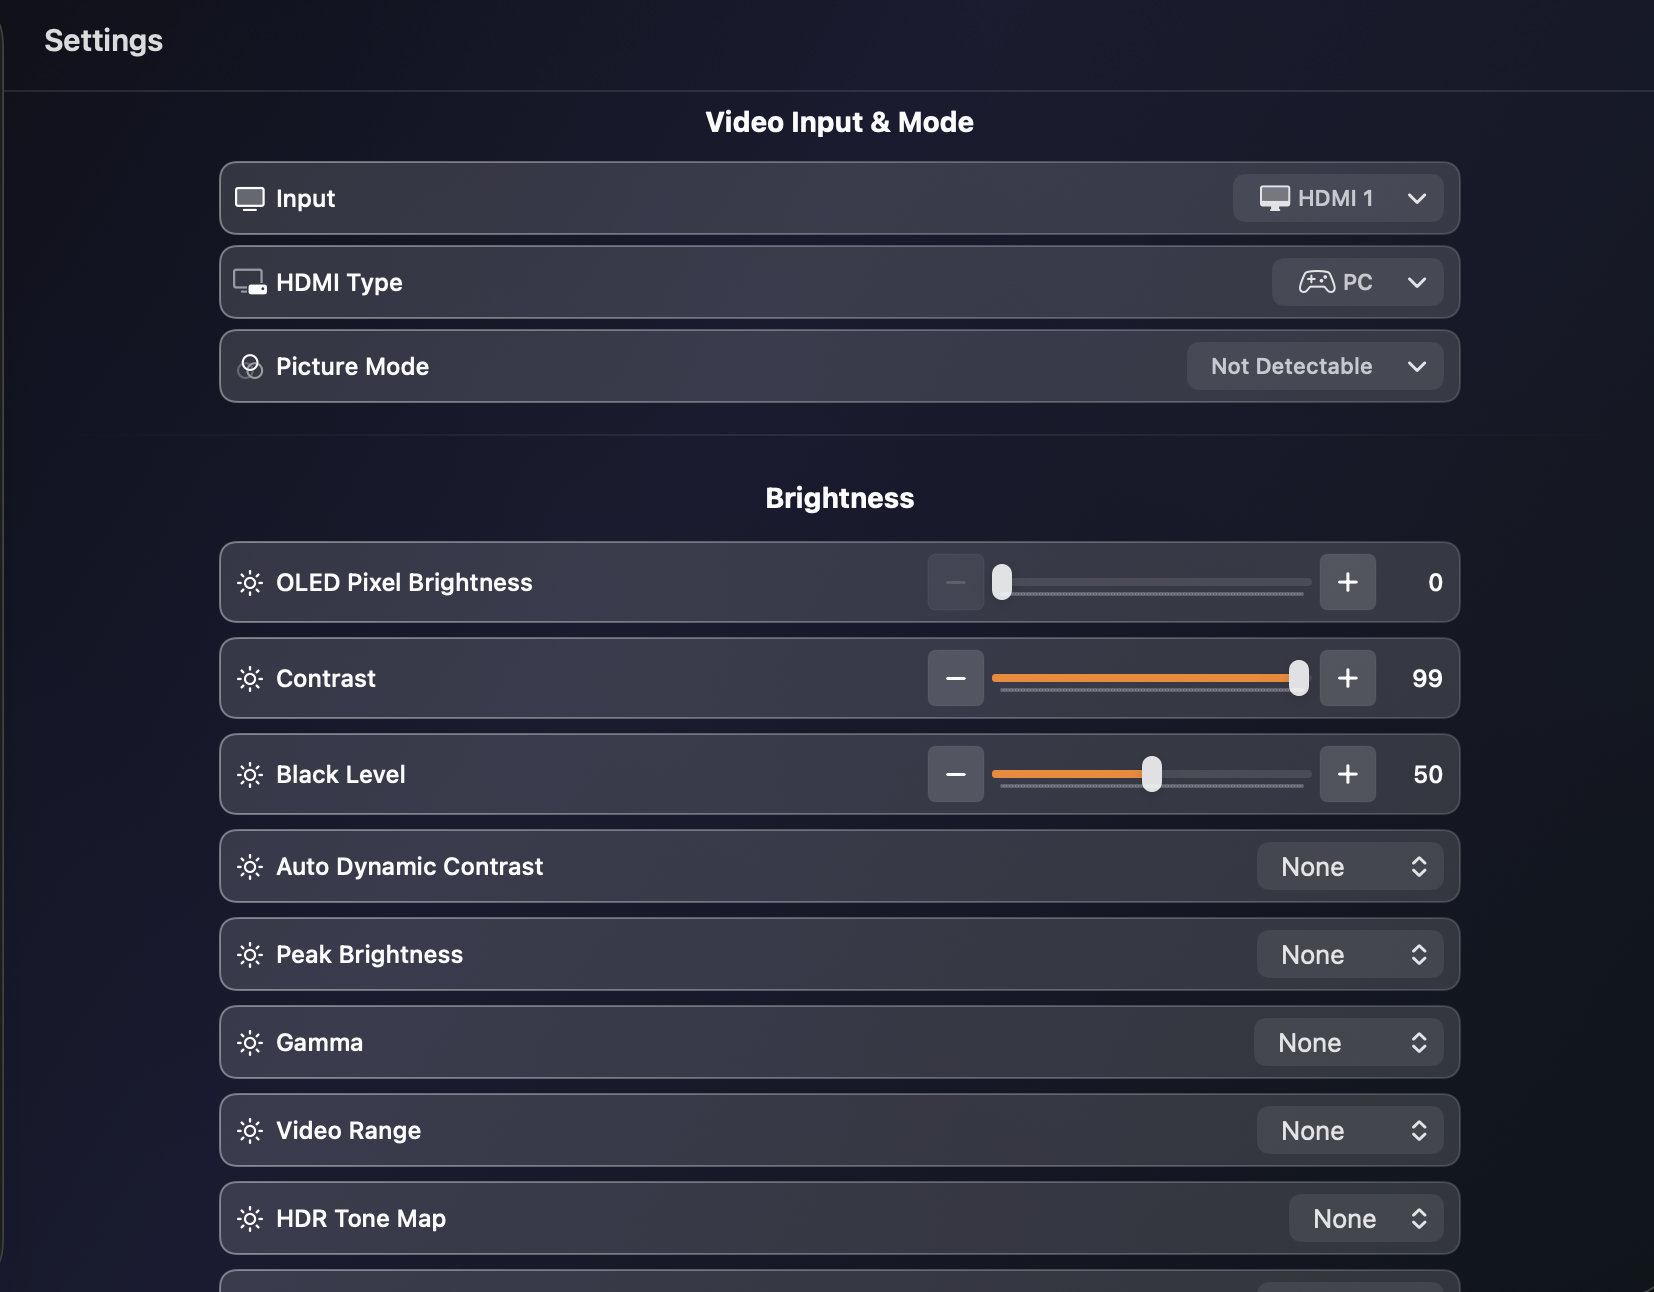Screen dimensions: 1654x1292
Task: Click the HDR Tone Map sun icon
Action: click(x=249, y=1219)
